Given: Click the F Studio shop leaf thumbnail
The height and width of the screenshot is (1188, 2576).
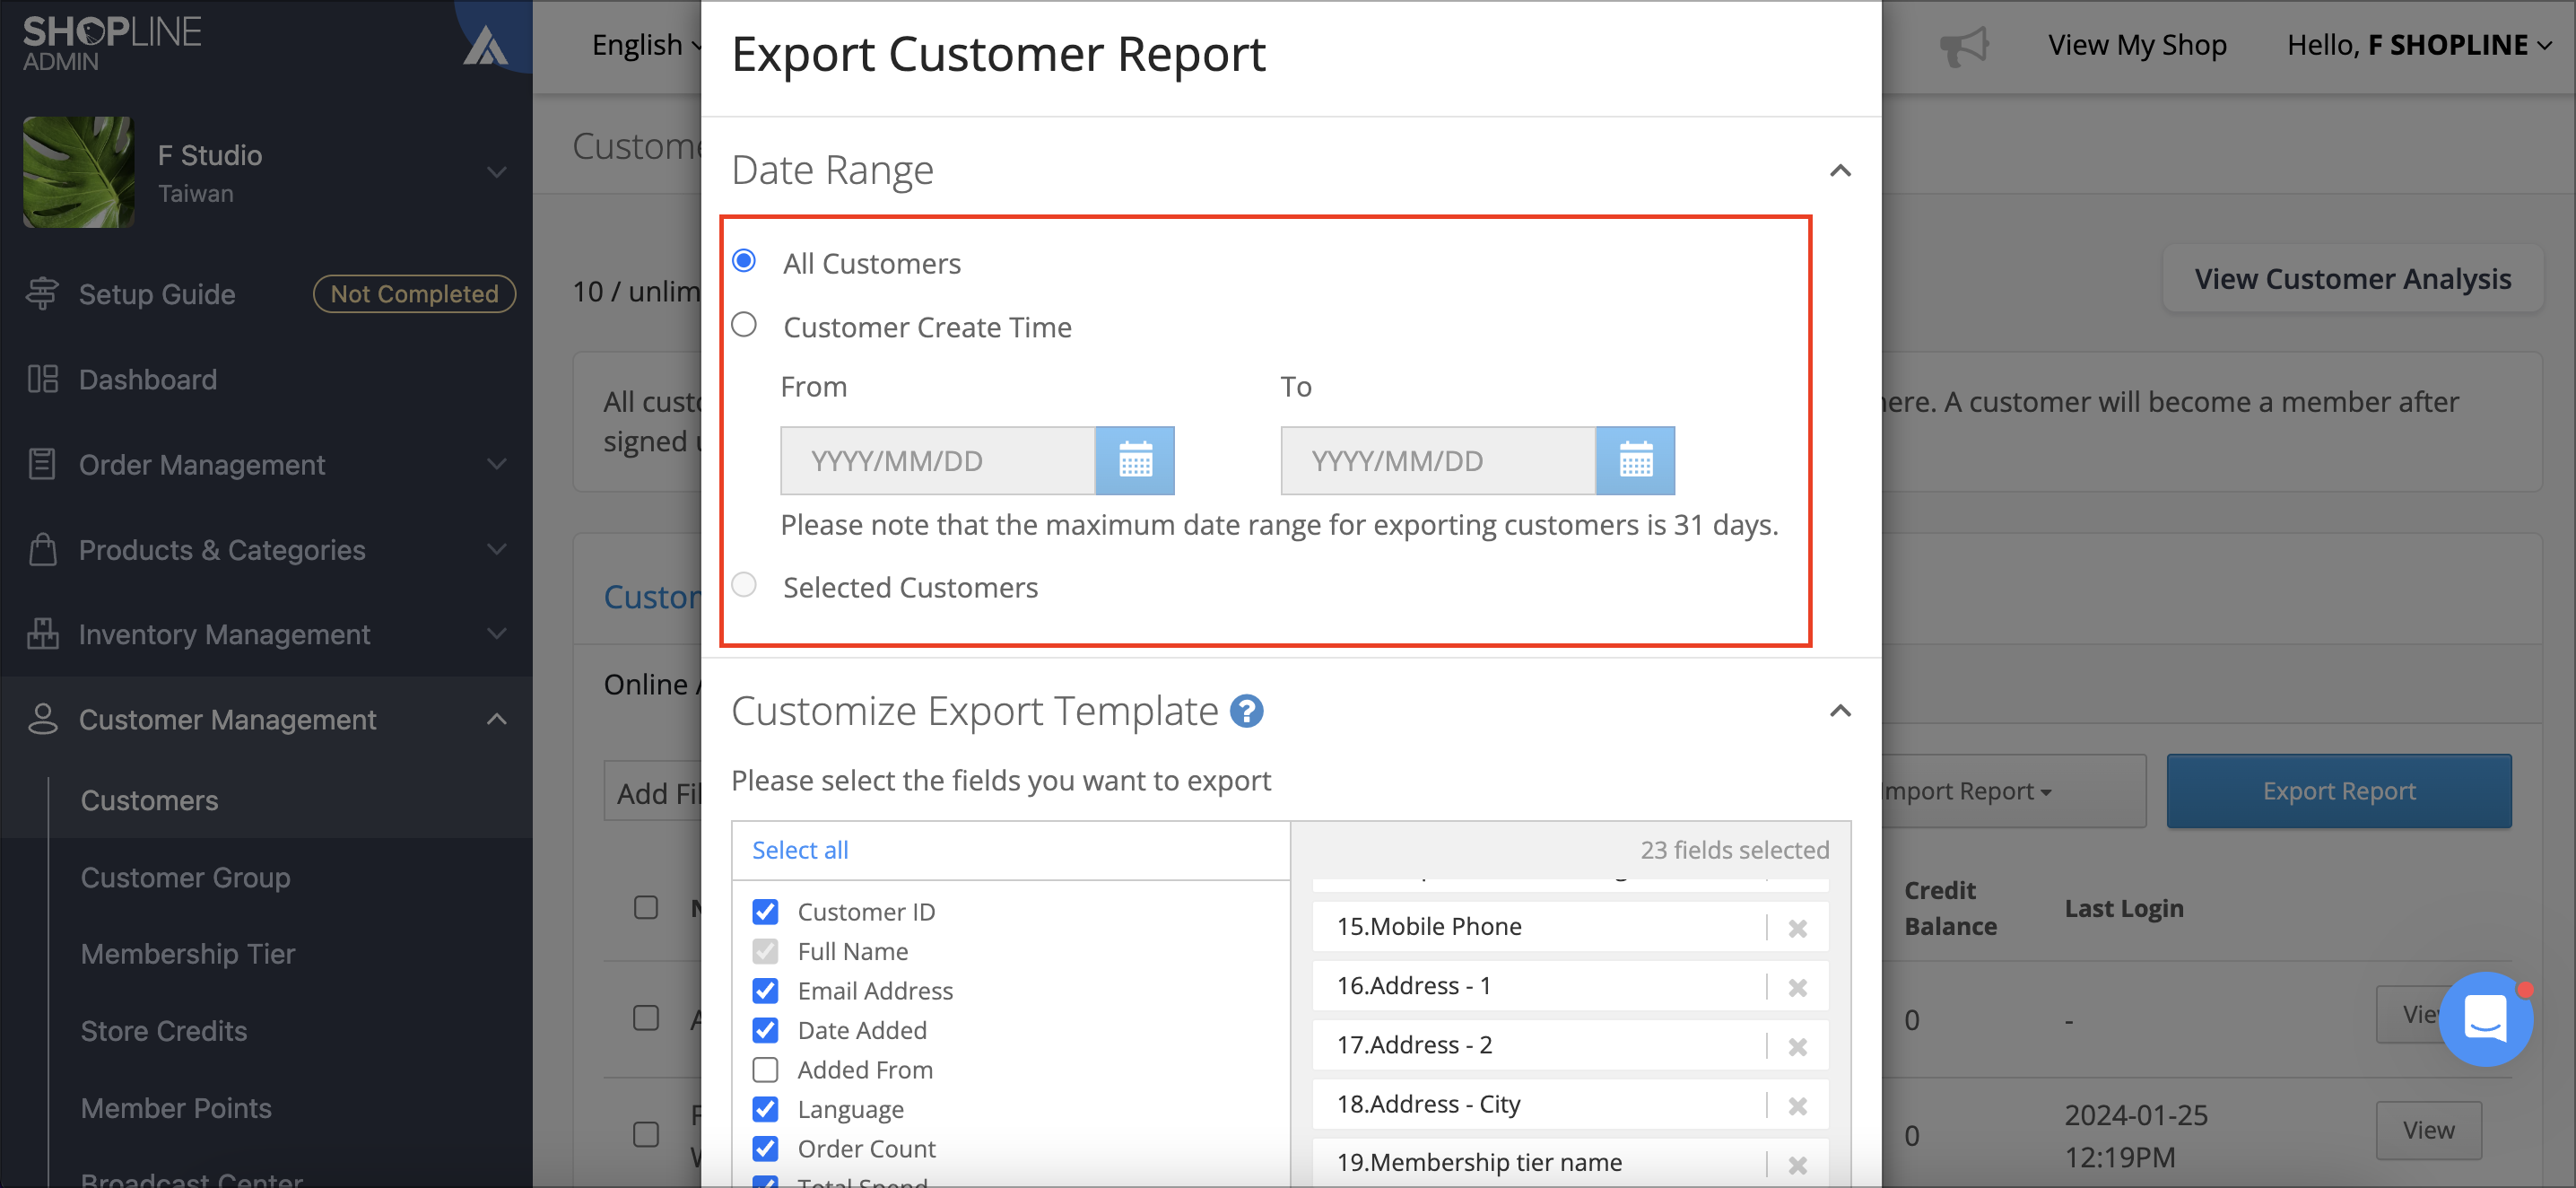Looking at the screenshot, I should click(x=78, y=172).
